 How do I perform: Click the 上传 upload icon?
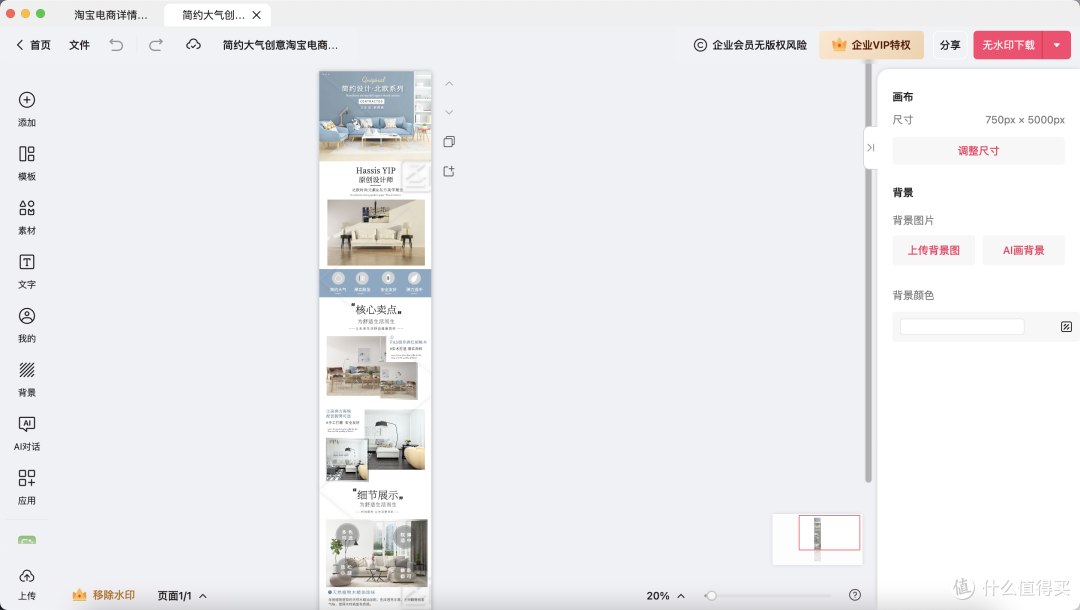pyautogui.click(x=27, y=576)
